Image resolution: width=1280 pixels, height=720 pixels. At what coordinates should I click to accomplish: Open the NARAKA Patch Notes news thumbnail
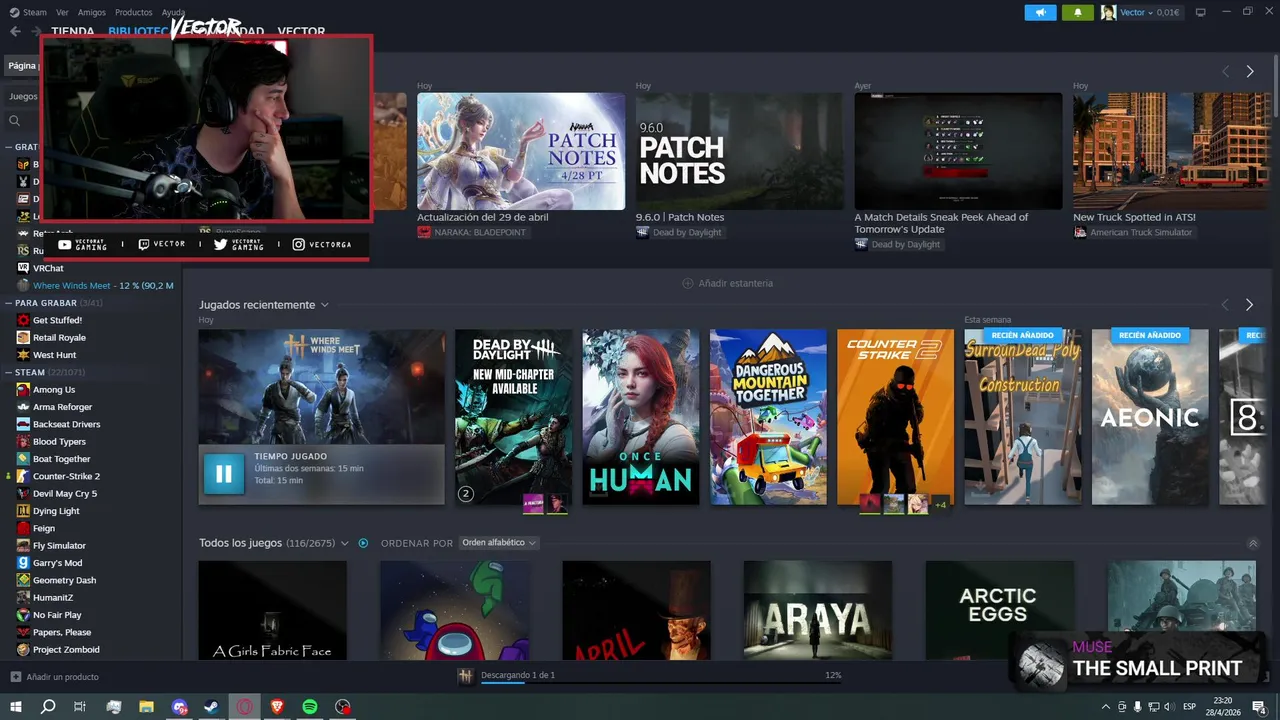pos(521,151)
